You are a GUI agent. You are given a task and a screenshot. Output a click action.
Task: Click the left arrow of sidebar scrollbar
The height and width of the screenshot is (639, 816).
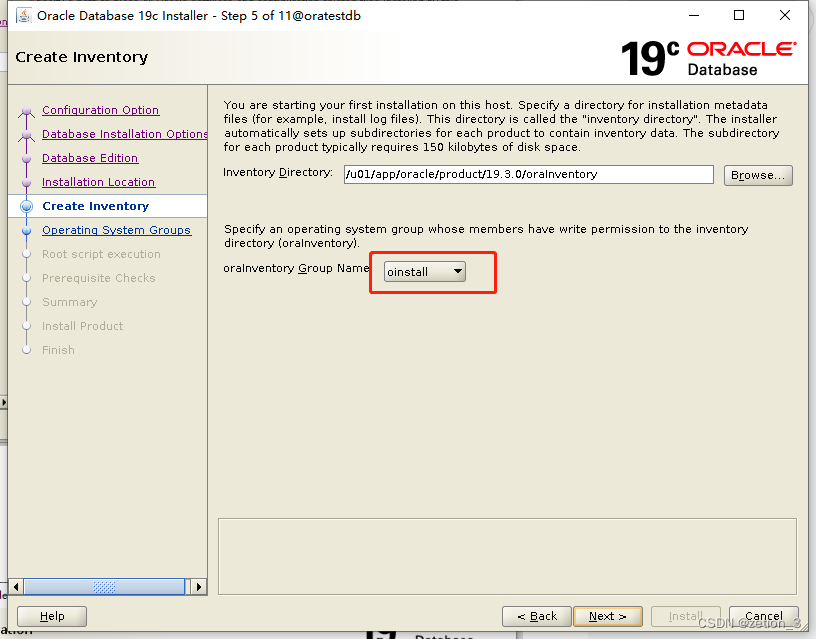(16, 587)
